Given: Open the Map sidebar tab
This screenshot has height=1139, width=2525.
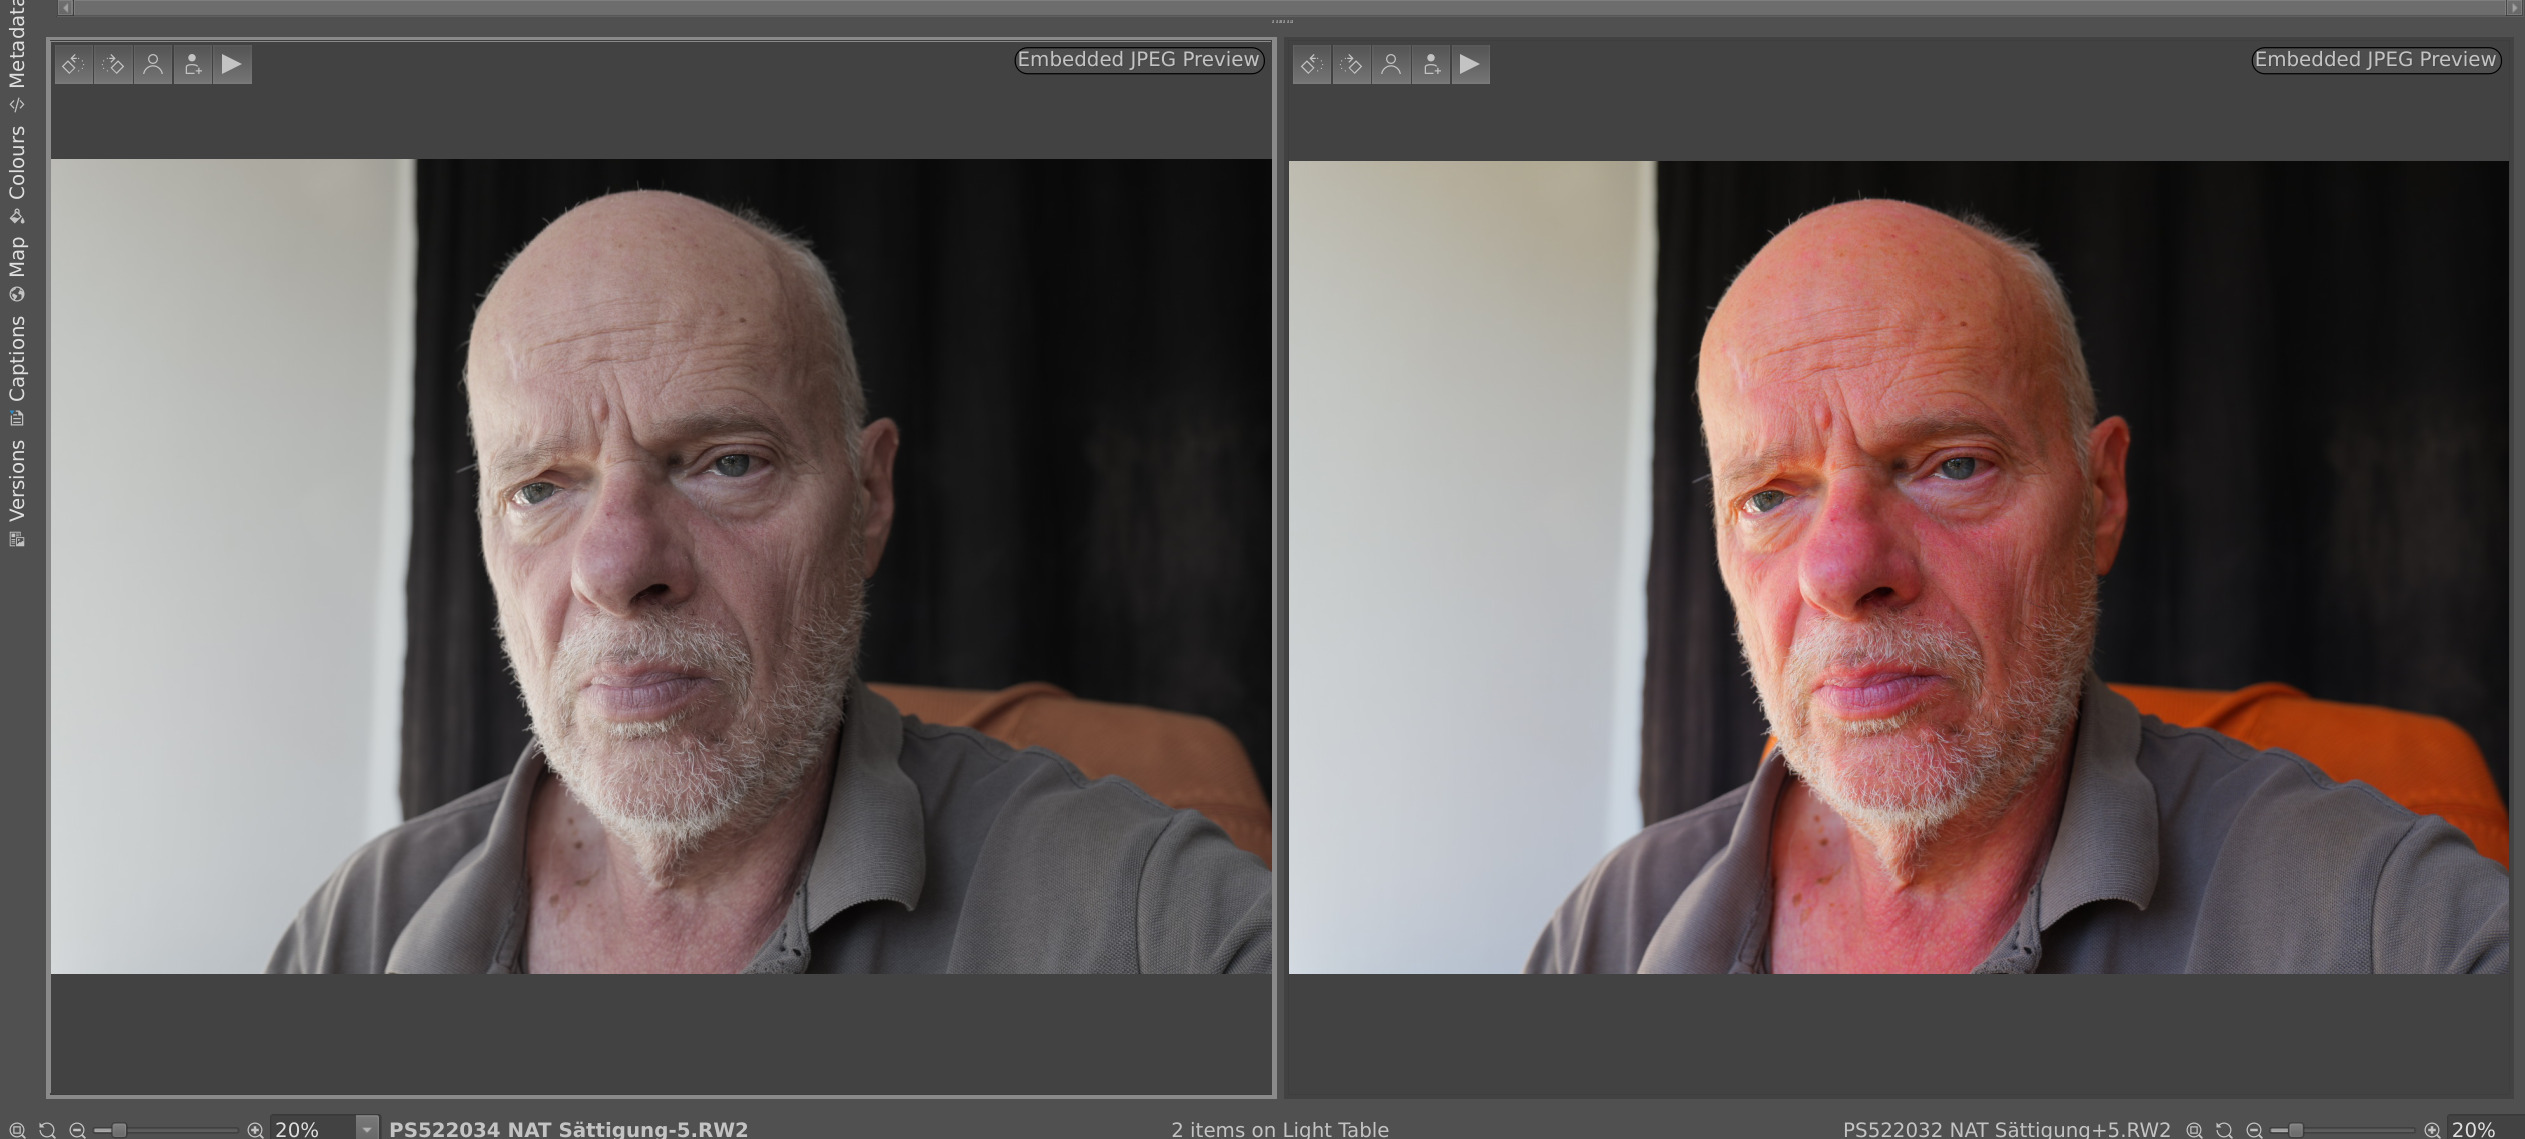Looking at the screenshot, I should [17, 269].
